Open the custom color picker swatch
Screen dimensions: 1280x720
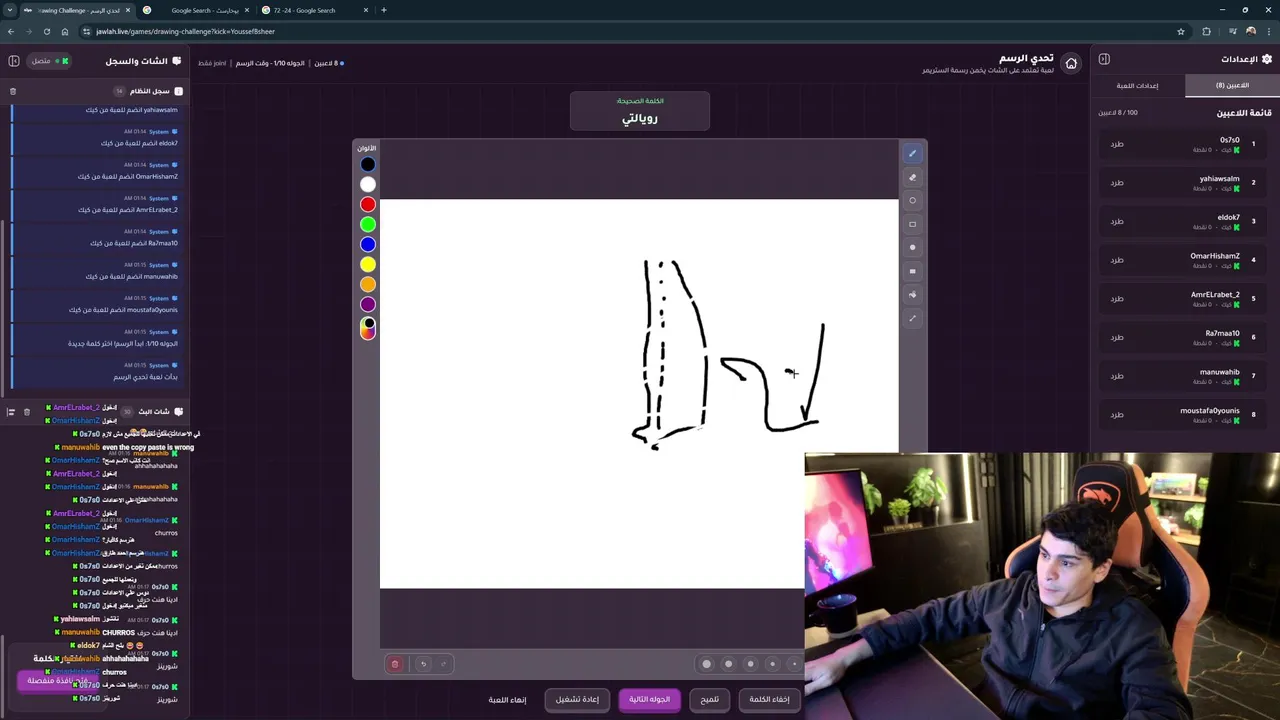click(x=368, y=329)
